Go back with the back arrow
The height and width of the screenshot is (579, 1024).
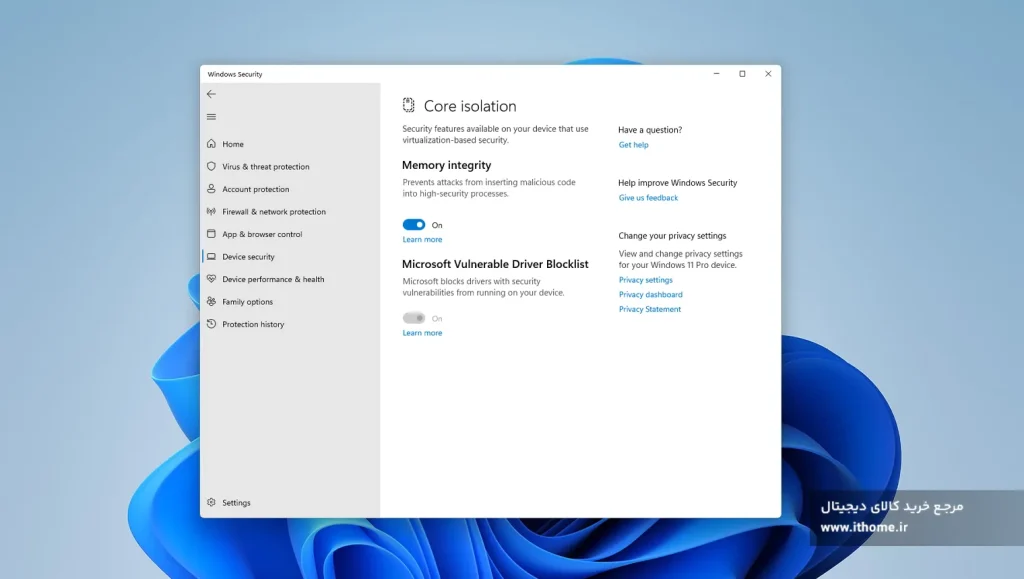[211, 94]
